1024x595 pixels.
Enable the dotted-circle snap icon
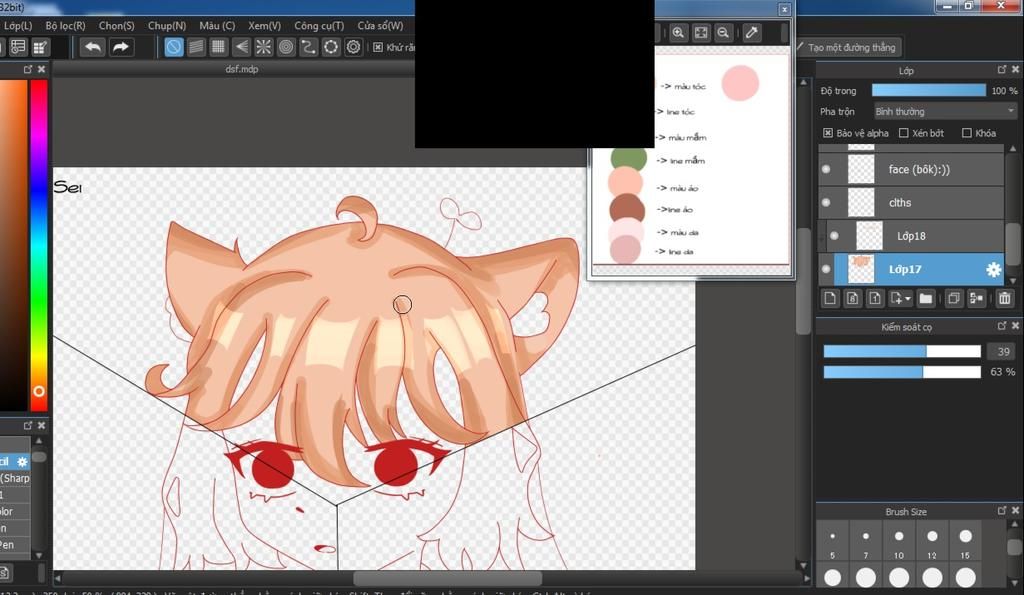[331, 47]
